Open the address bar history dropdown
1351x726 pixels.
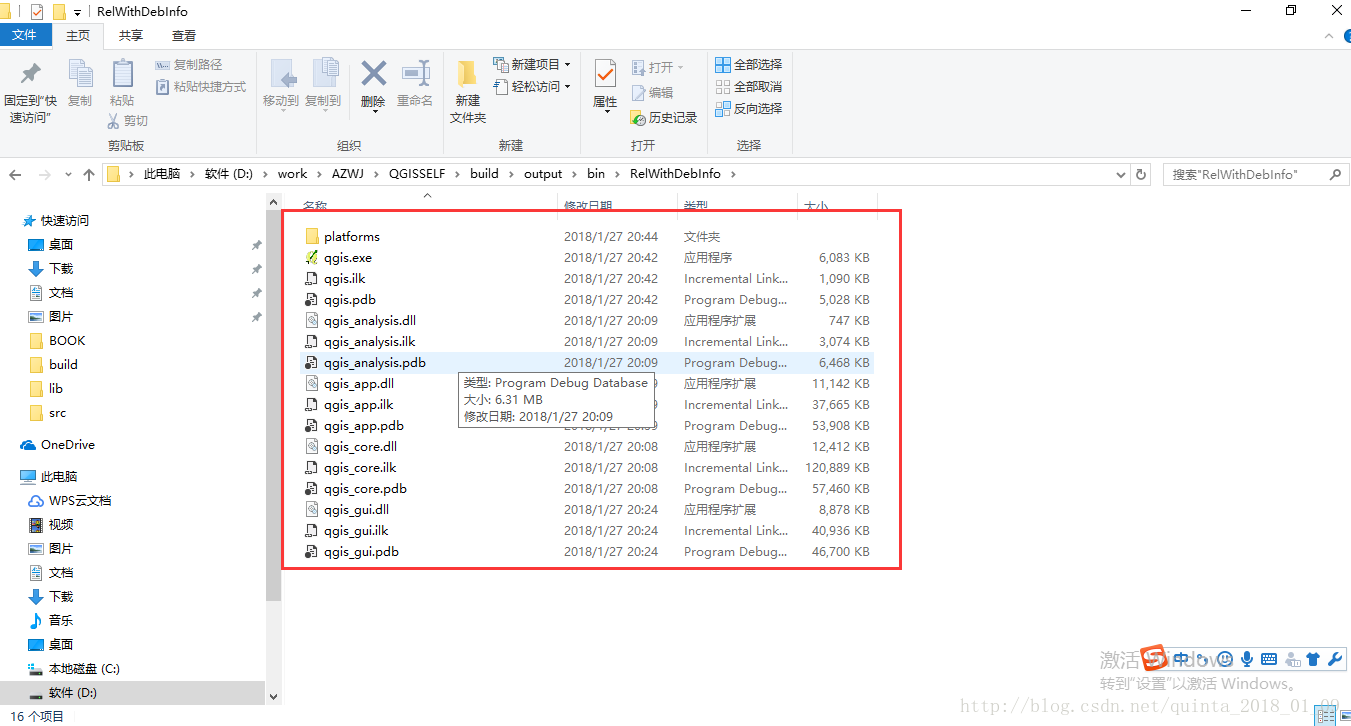1120,174
